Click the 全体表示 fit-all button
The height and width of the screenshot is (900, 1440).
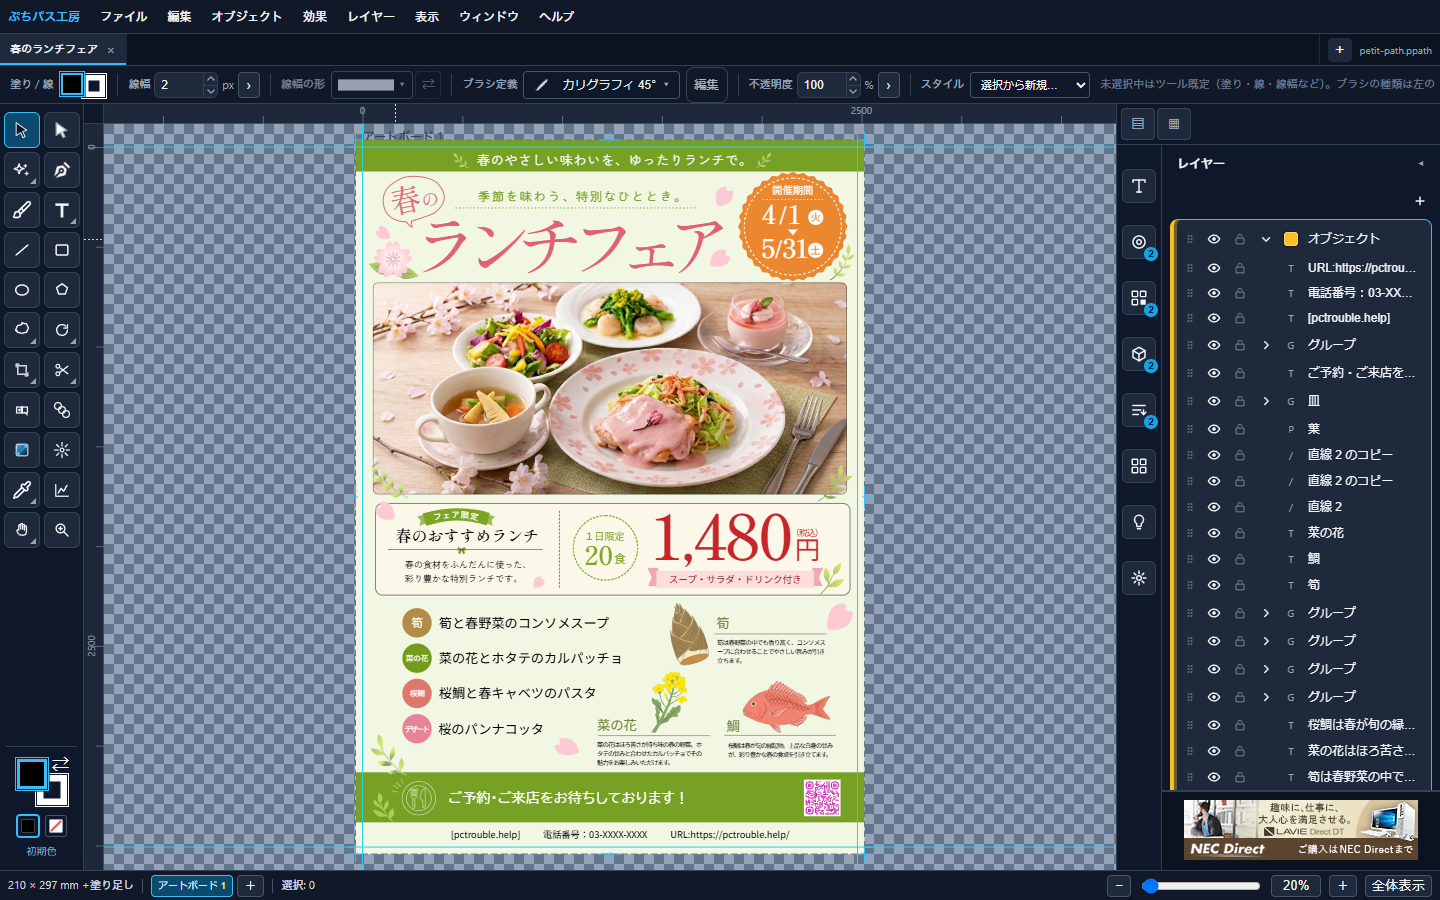[x=1398, y=885]
